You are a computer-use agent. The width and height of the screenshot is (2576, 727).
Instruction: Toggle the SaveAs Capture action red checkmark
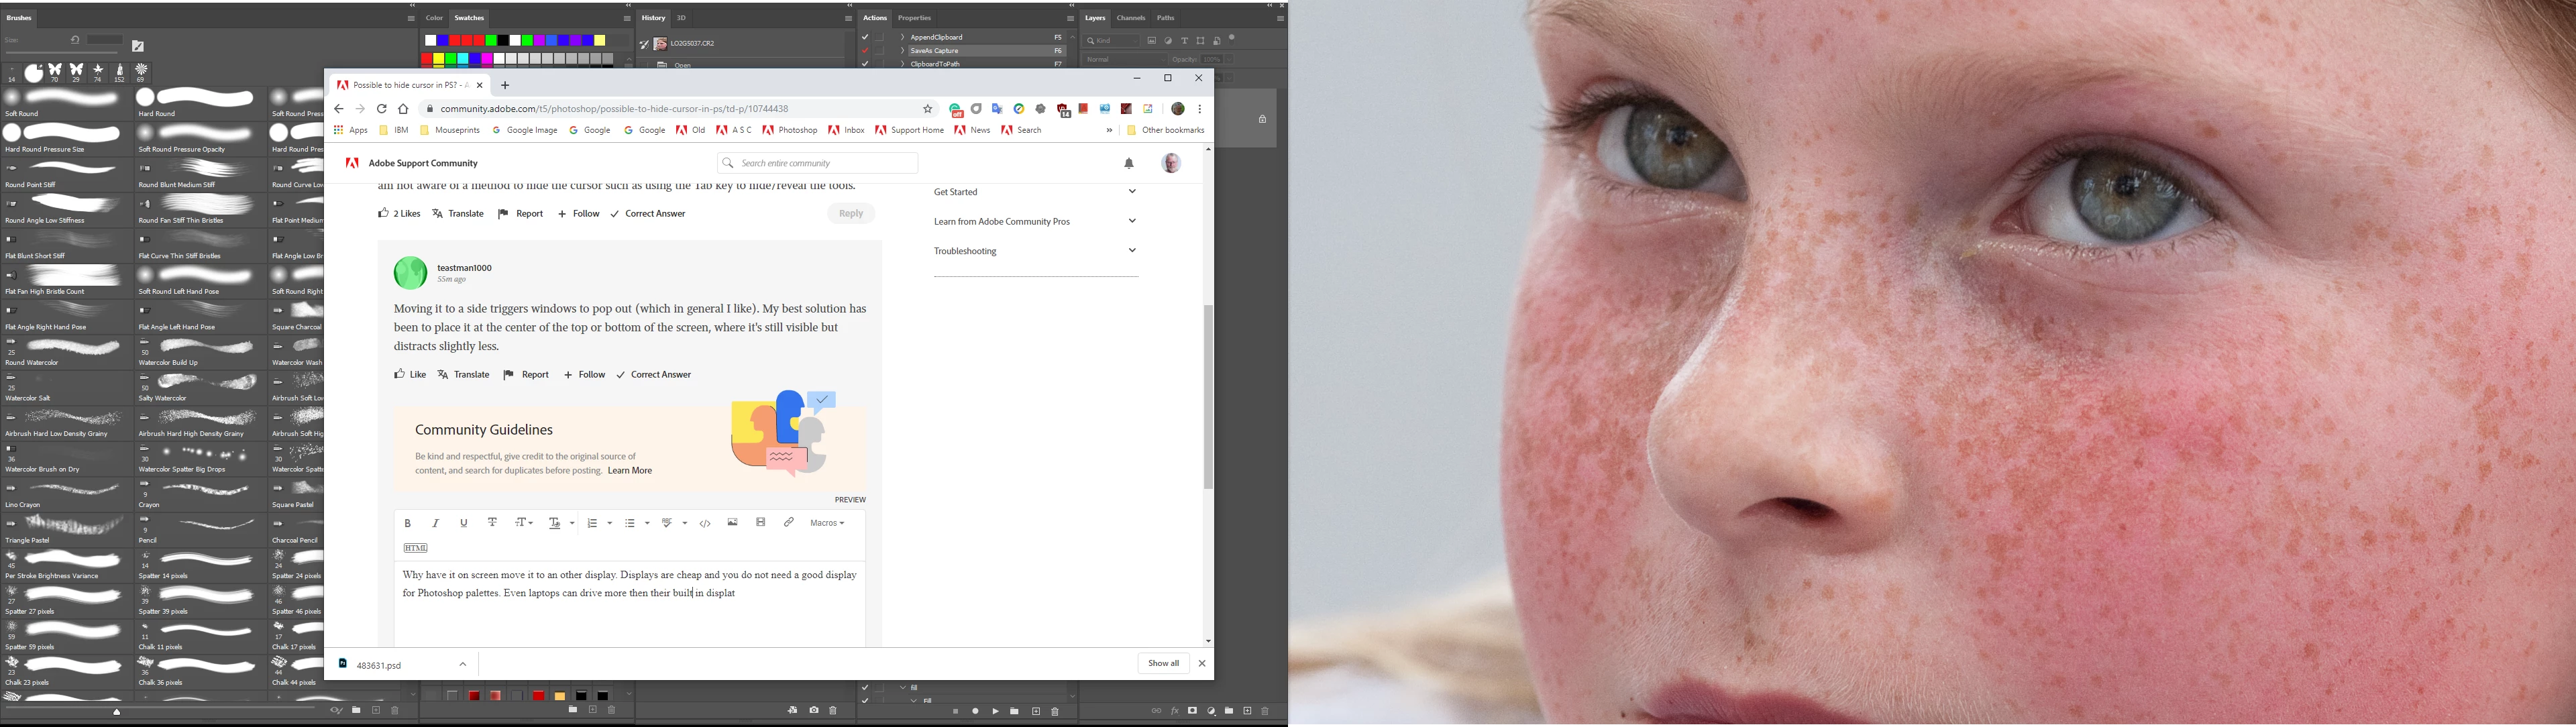pyautogui.click(x=865, y=50)
